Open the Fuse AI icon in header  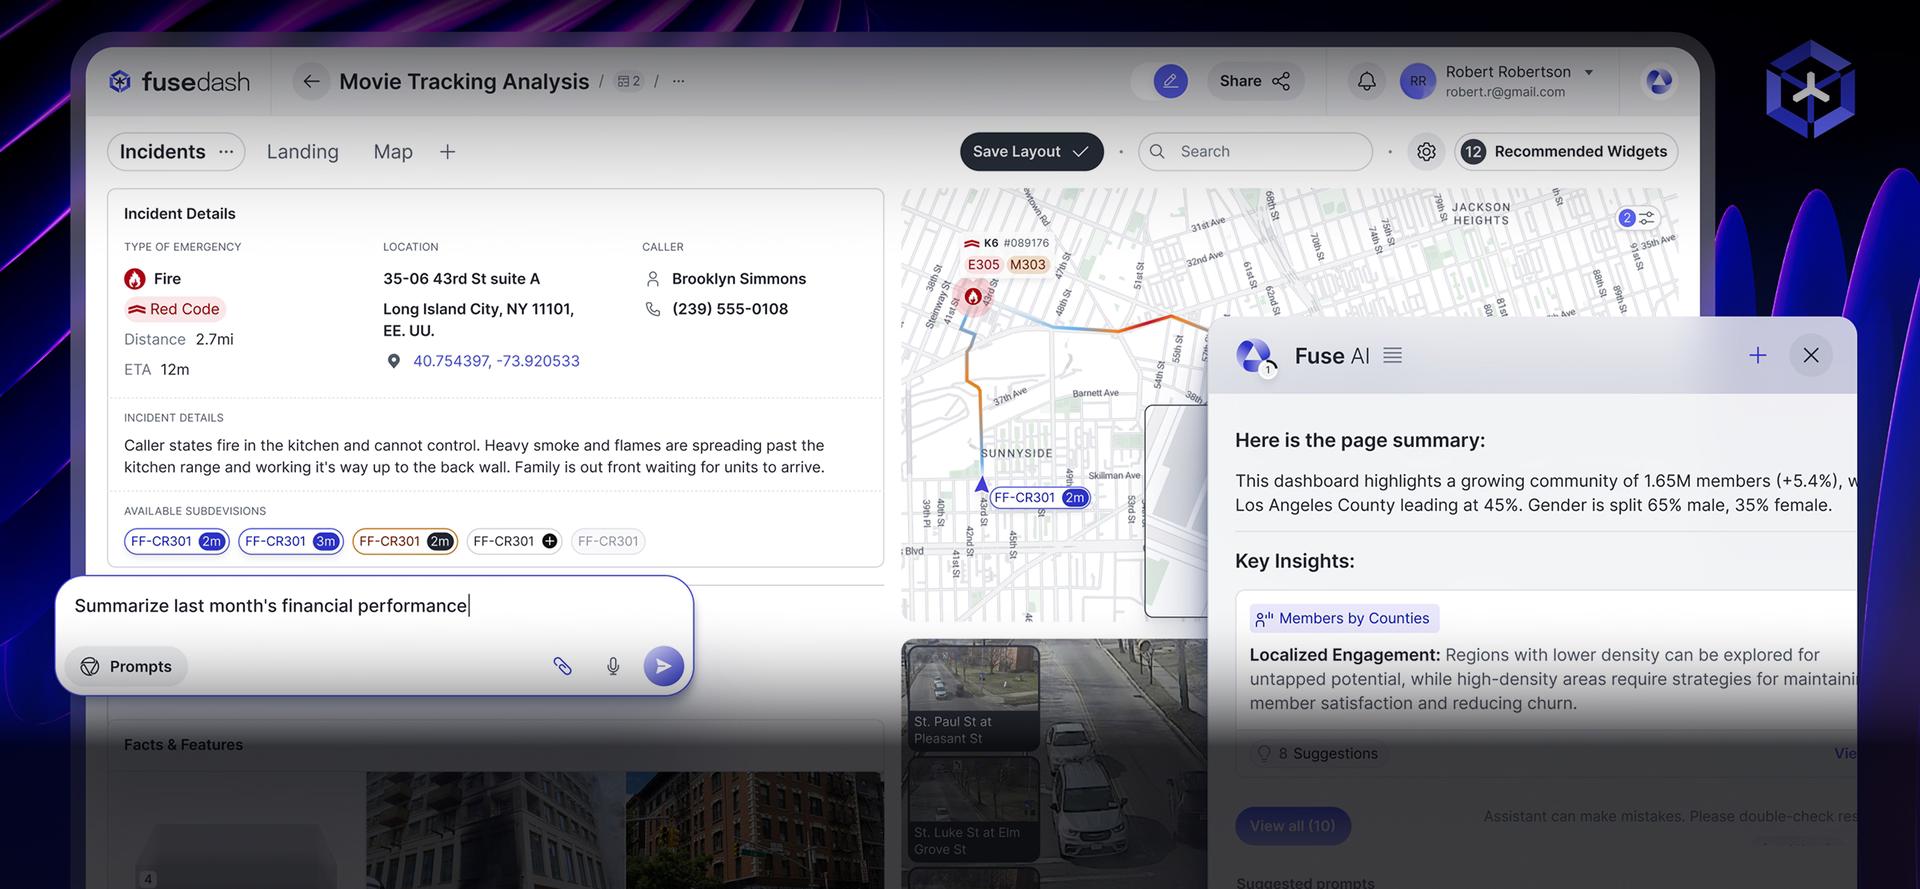pyautogui.click(x=1659, y=81)
